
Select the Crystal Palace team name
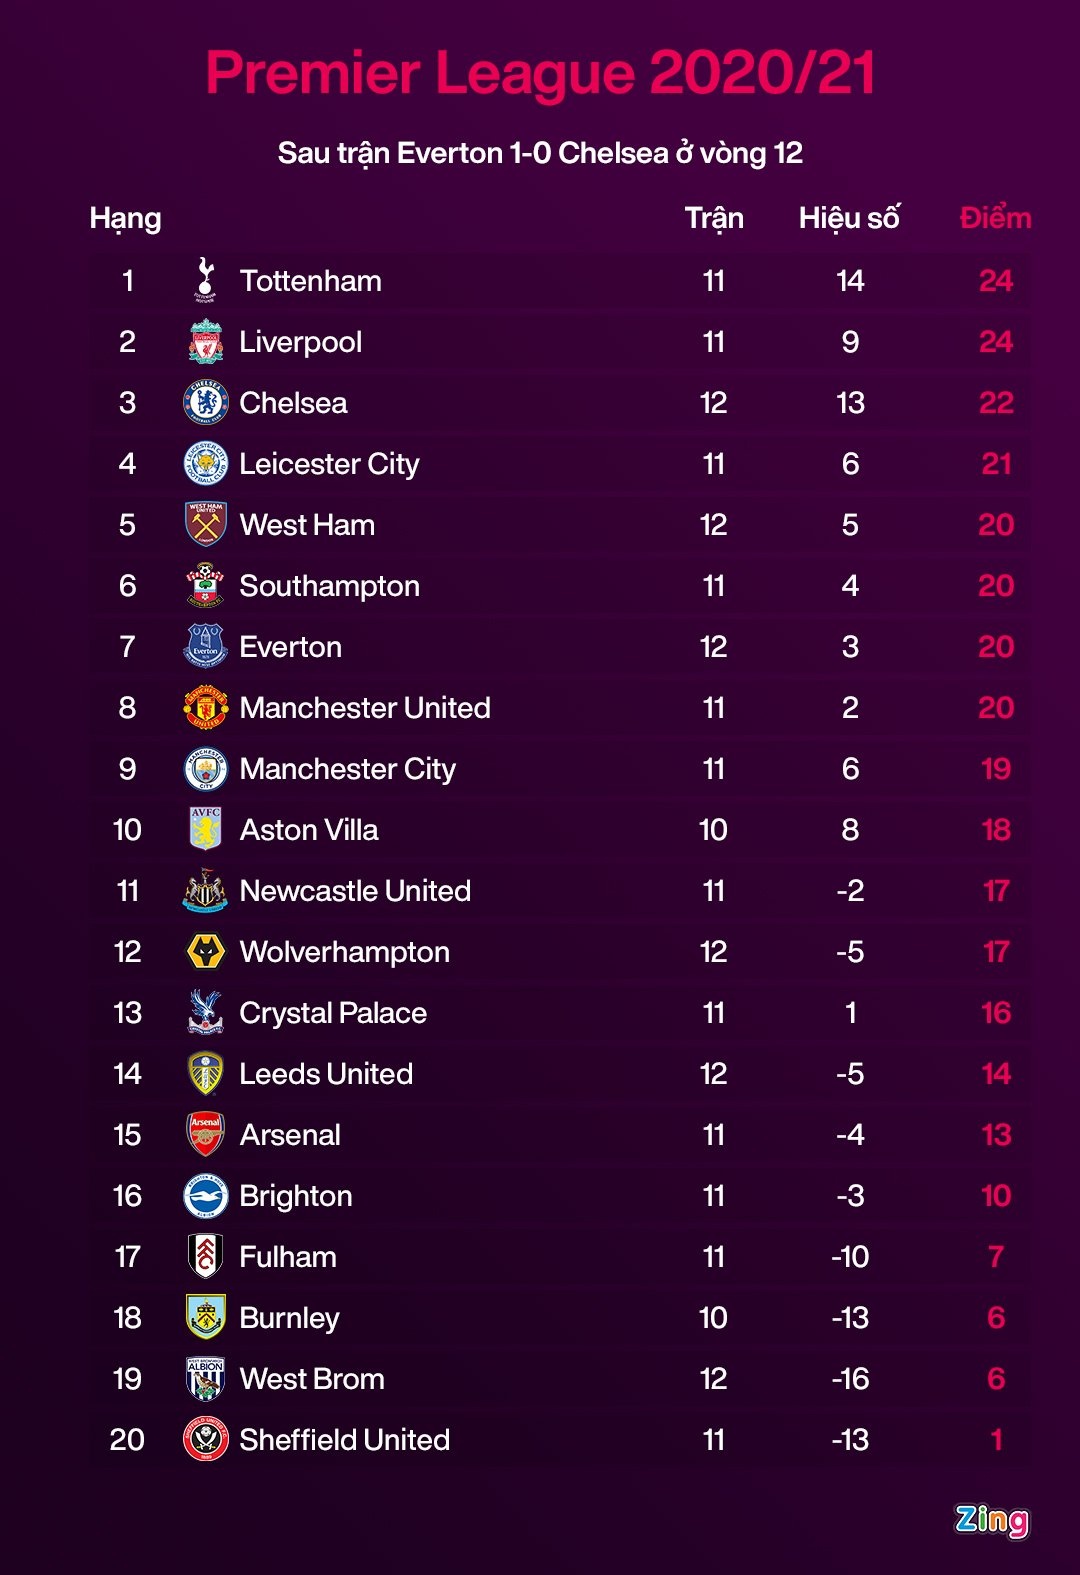pos(333,1013)
